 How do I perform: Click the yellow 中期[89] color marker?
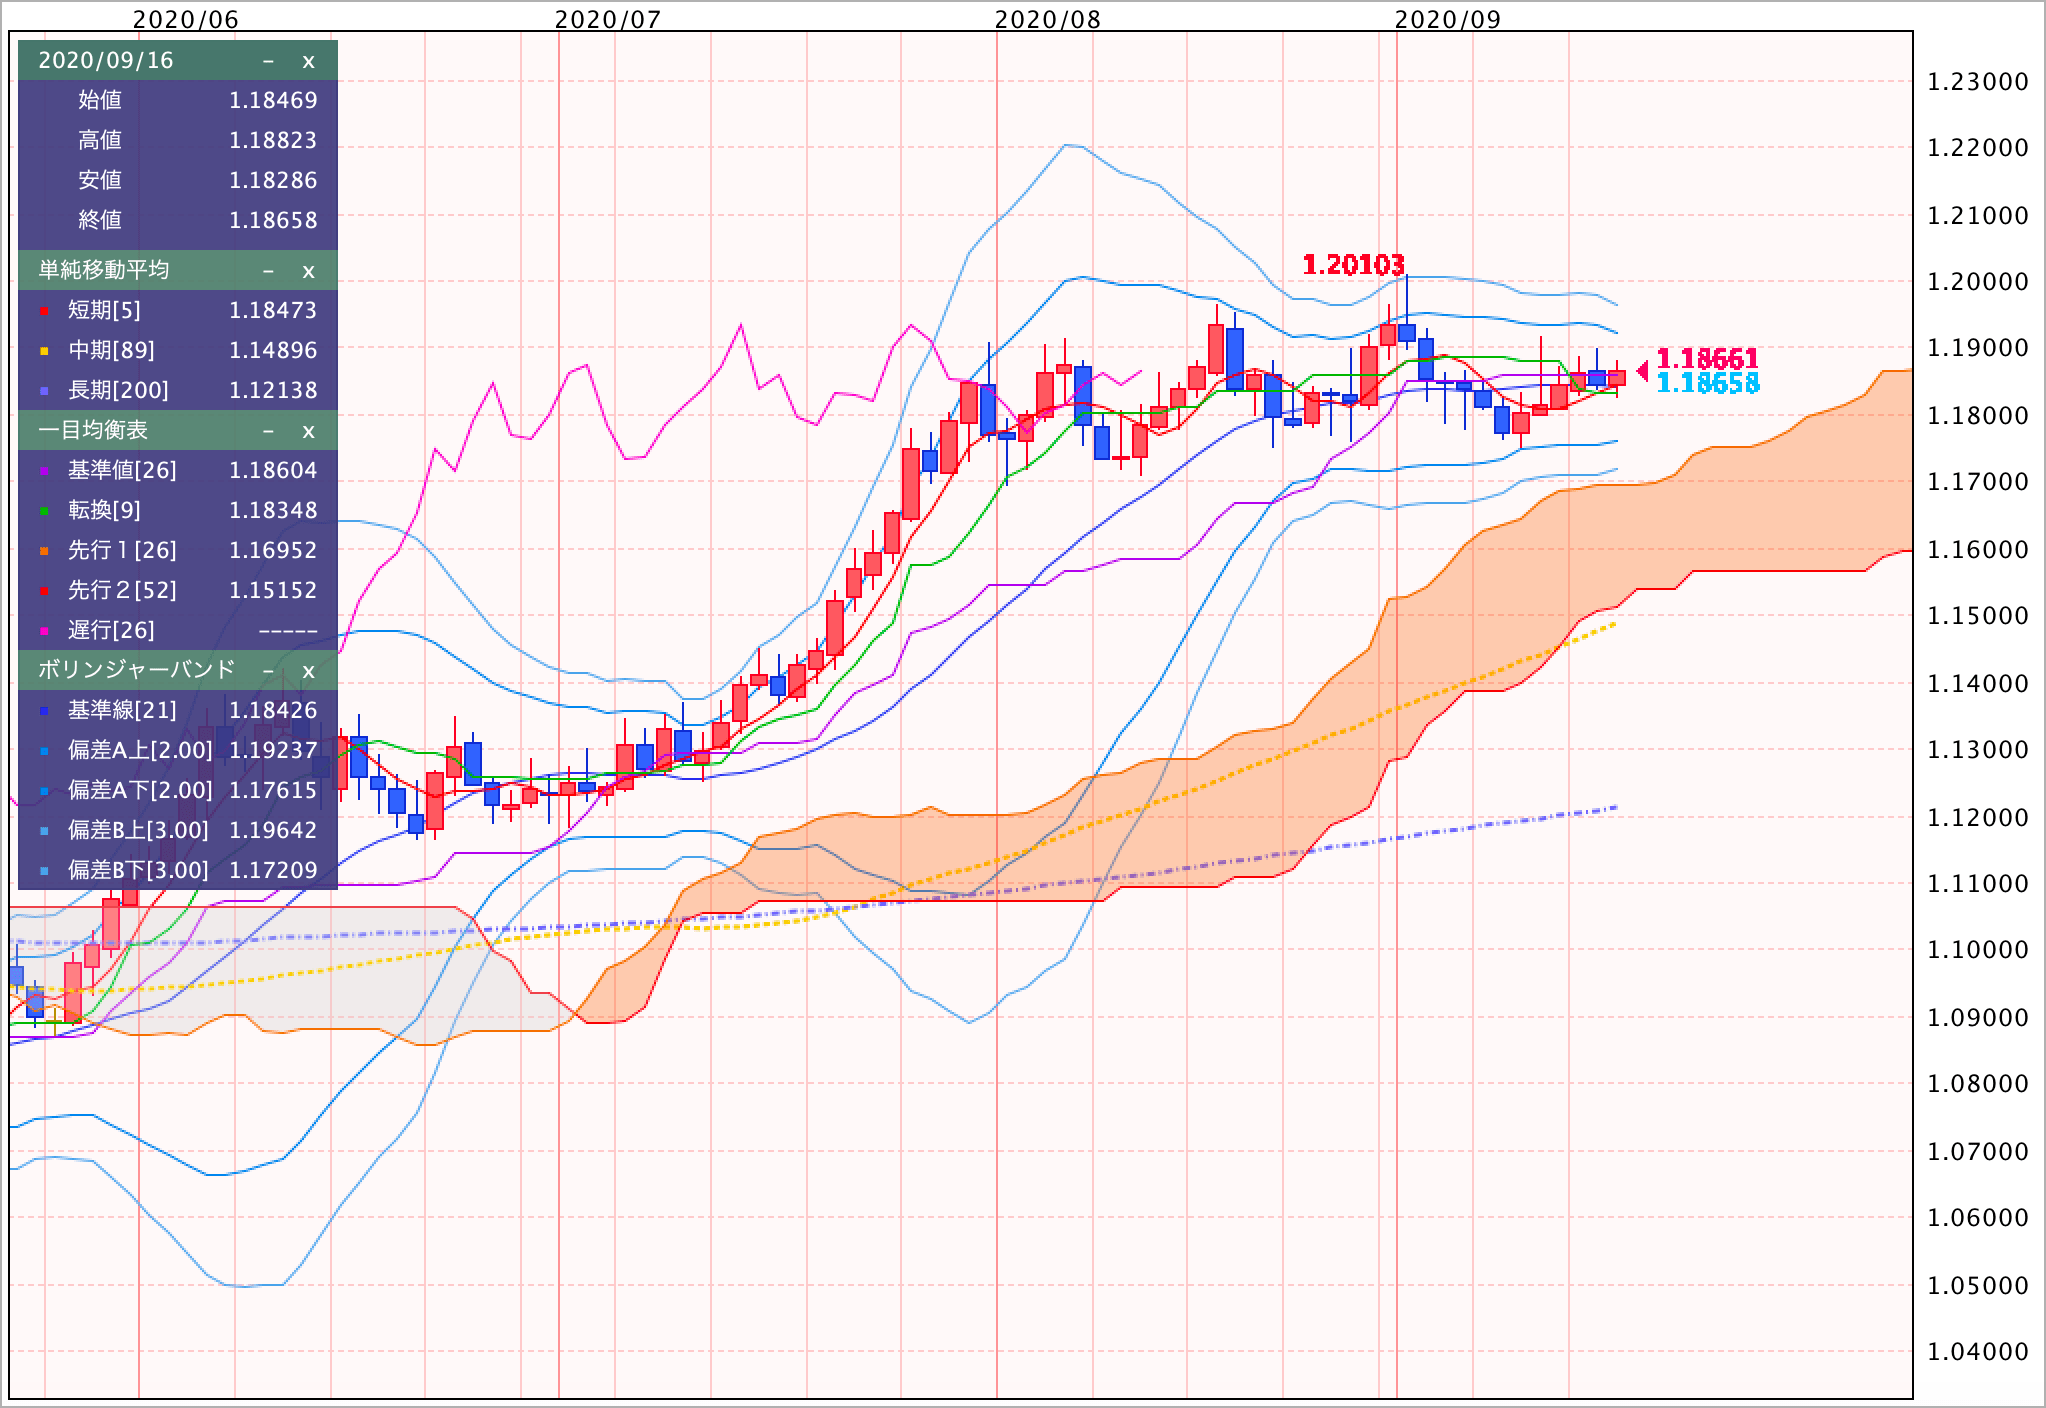click(x=44, y=352)
